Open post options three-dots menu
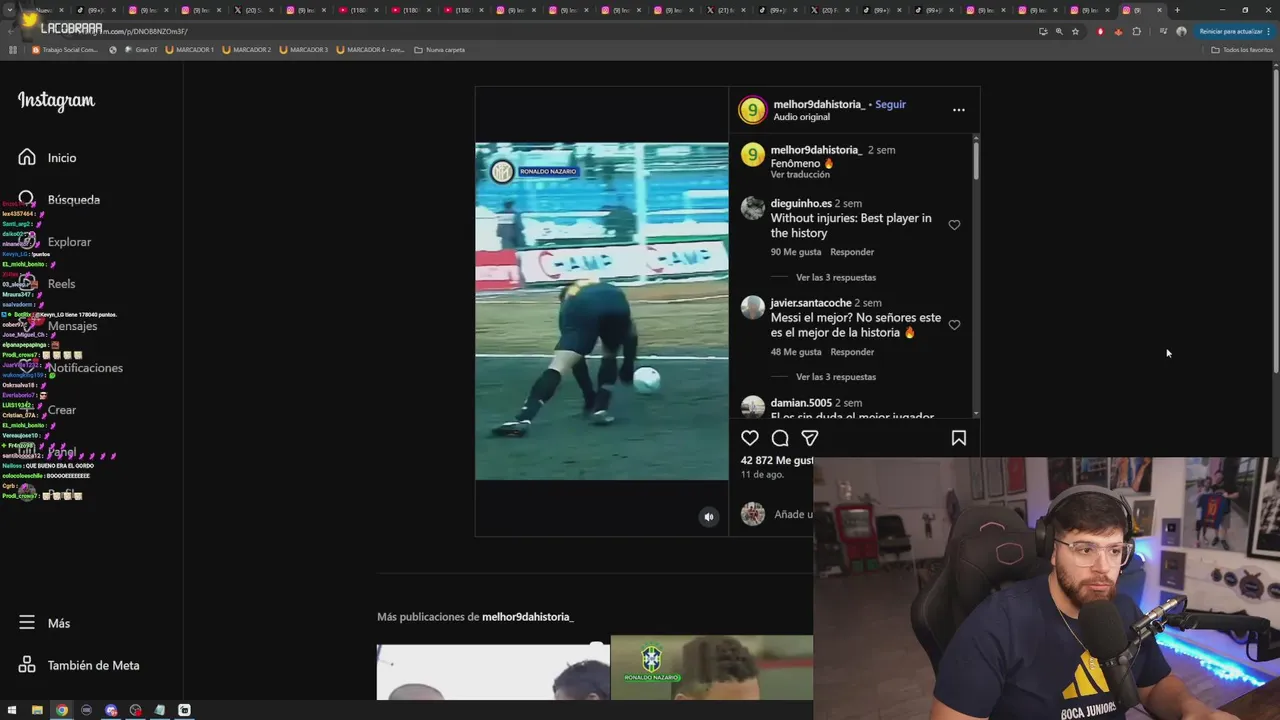1280x720 pixels. click(959, 110)
